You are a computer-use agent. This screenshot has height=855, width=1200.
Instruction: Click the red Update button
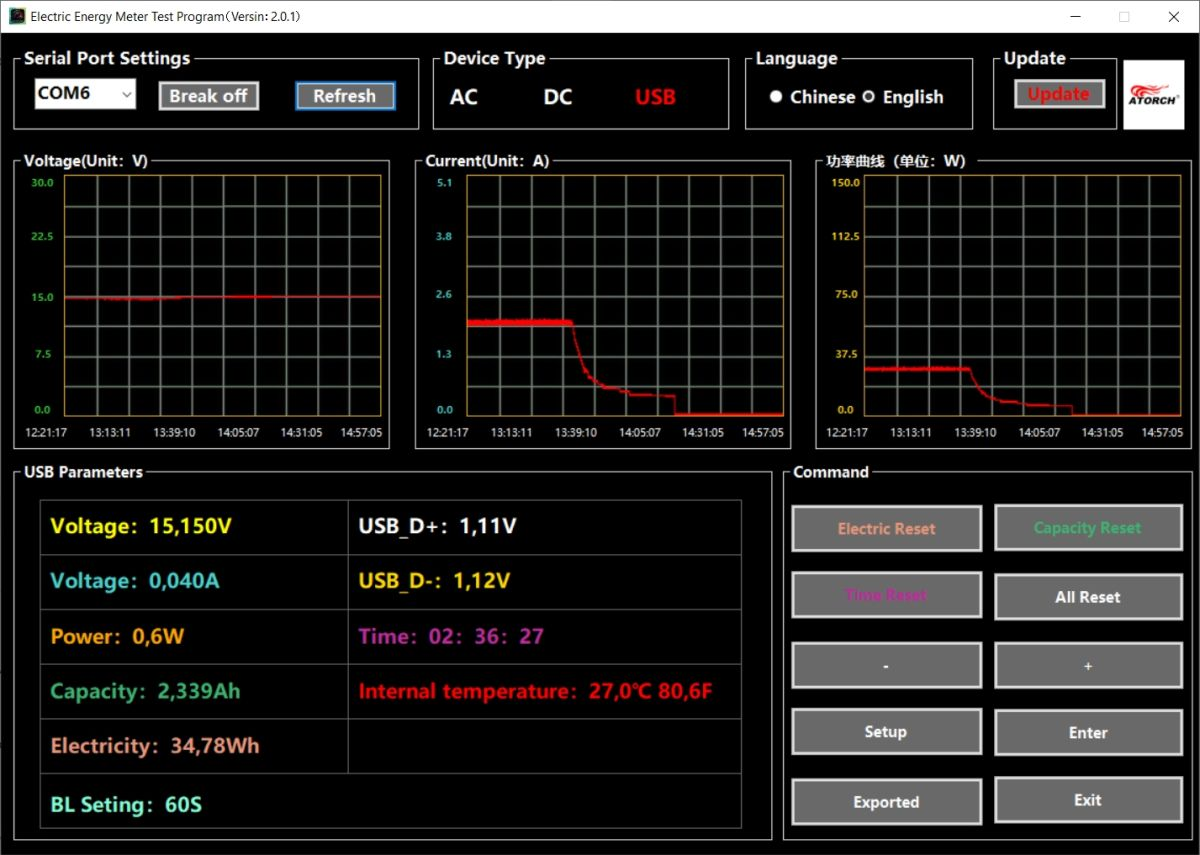click(x=1059, y=94)
